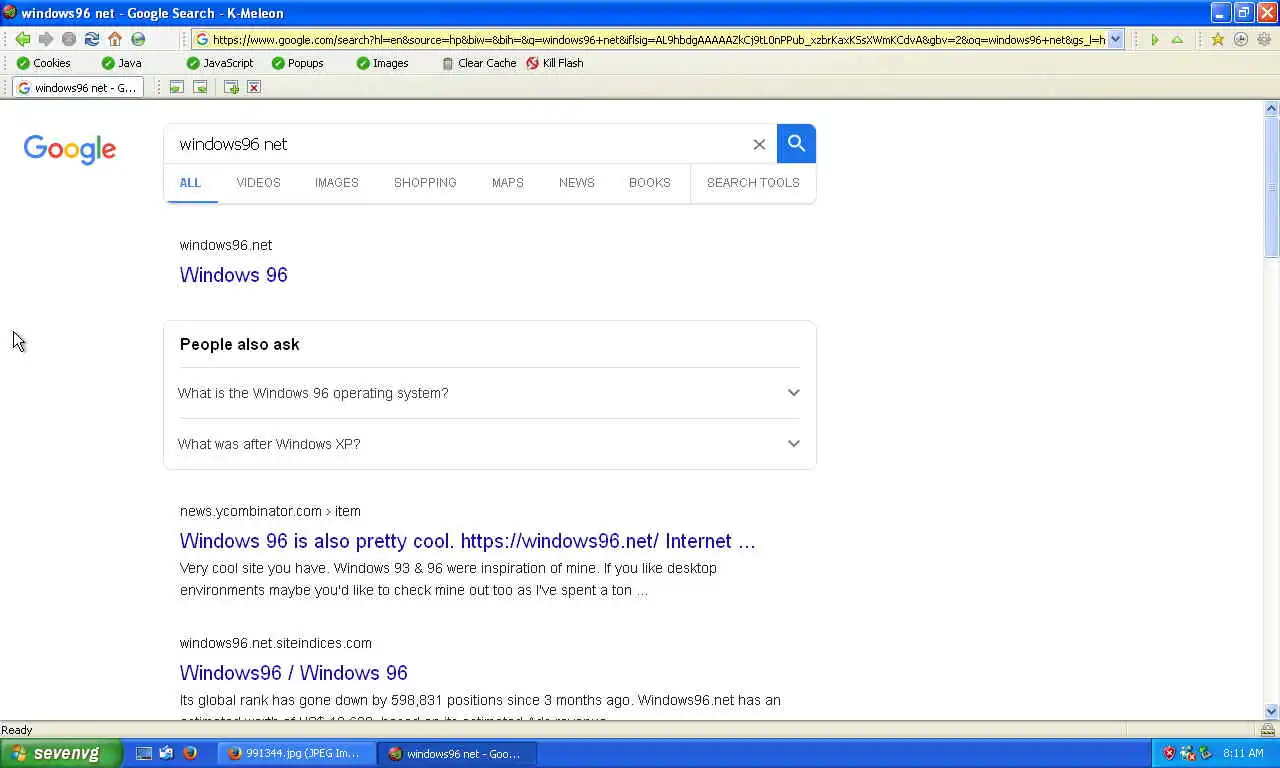Click the green Up arrow icon
The image size is (1280, 768).
point(1177,40)
